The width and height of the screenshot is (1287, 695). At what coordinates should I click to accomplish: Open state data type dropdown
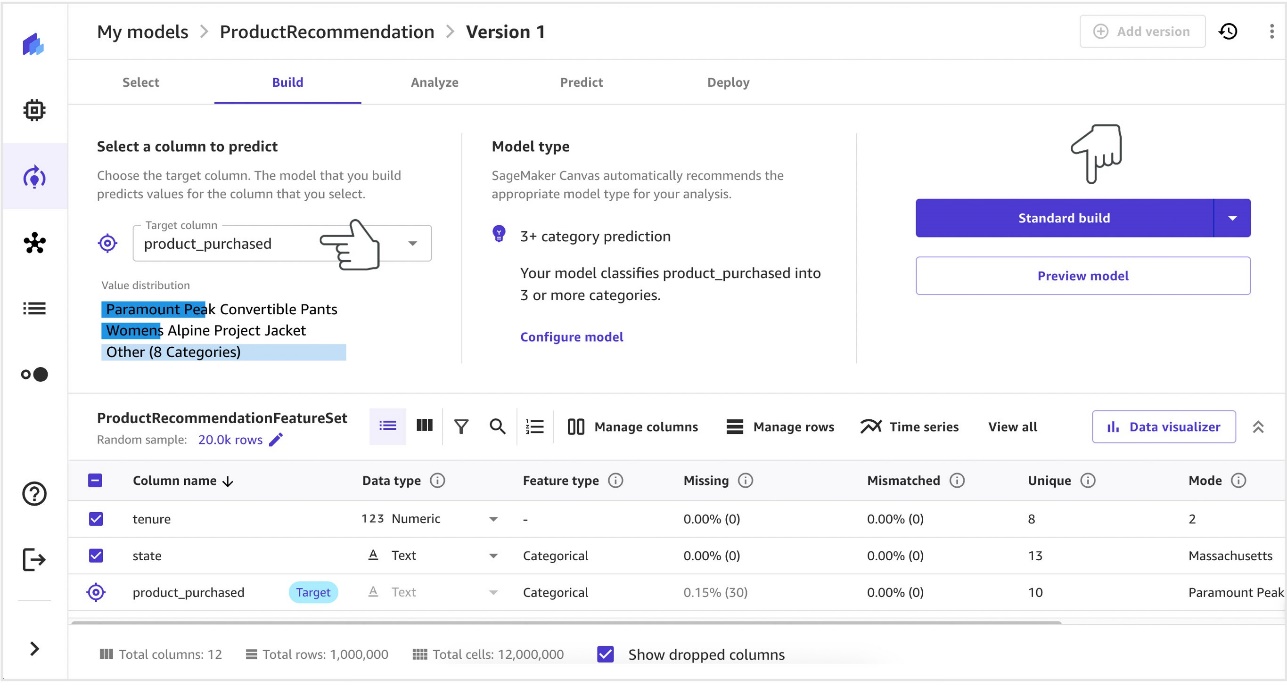(493, 556)
